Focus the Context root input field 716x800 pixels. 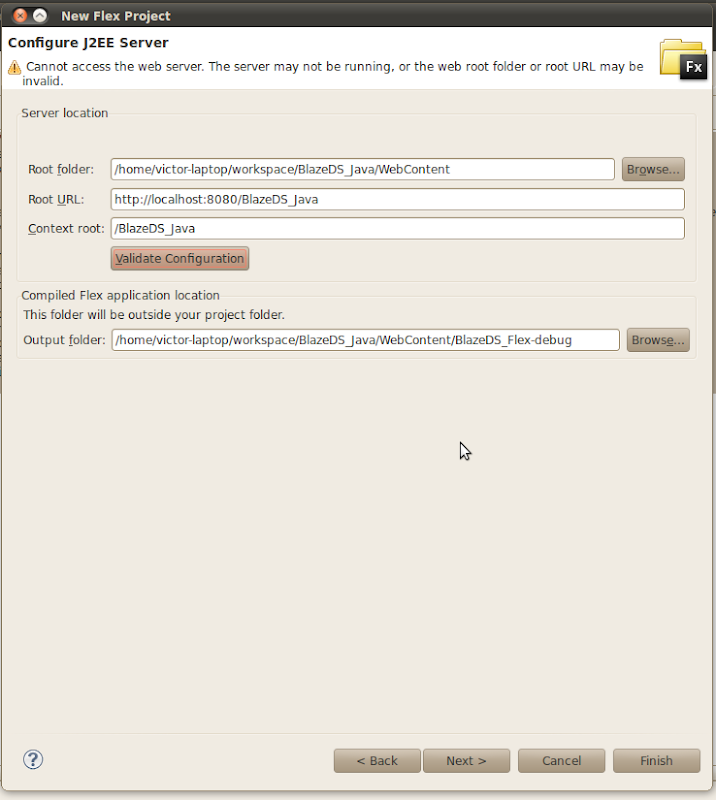pyautogui.click(x=398, y=229)
